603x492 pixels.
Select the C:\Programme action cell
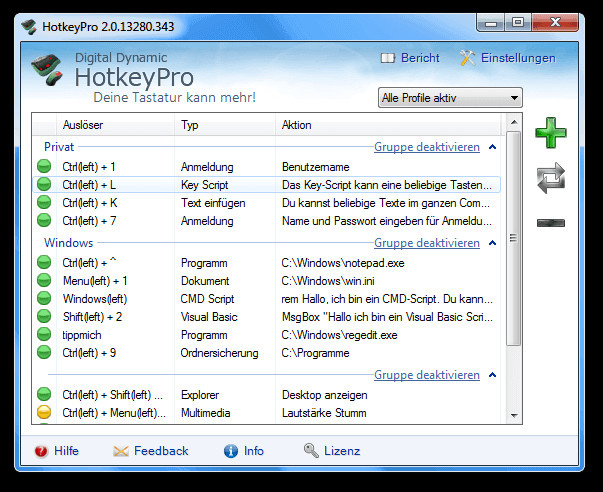(x=315, y=353)
